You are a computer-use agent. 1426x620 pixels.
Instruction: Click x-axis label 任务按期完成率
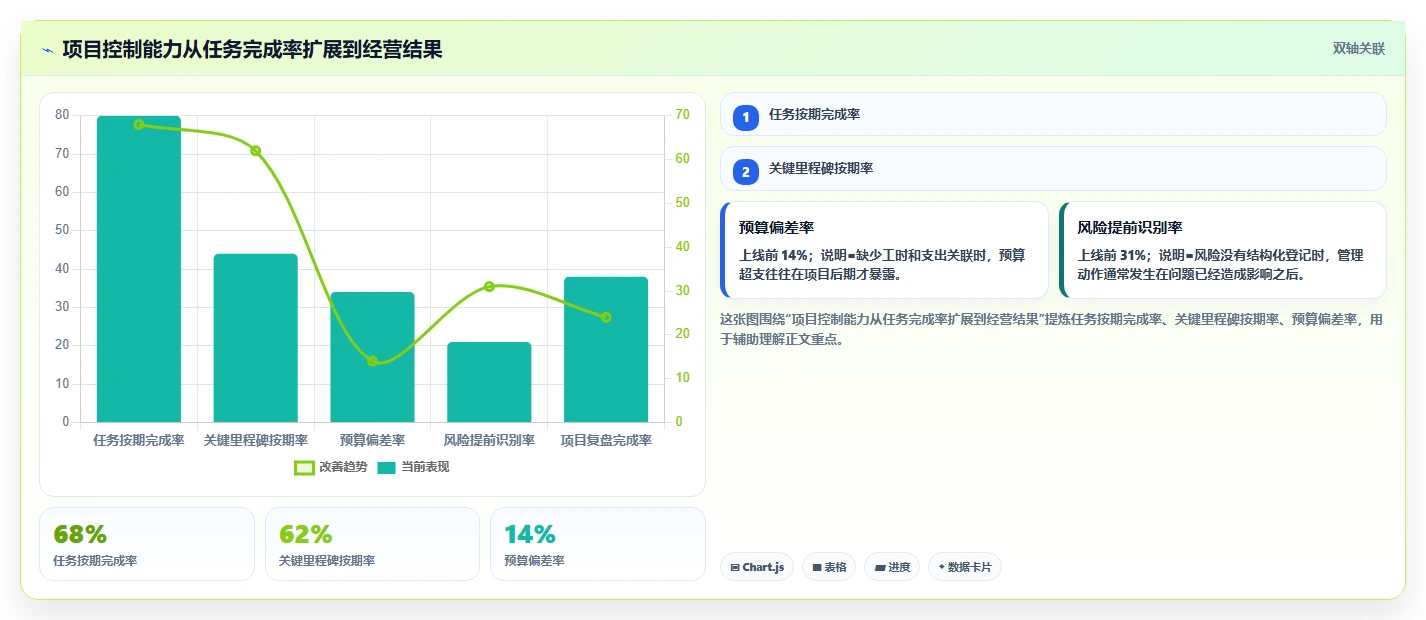pos(139,440)
